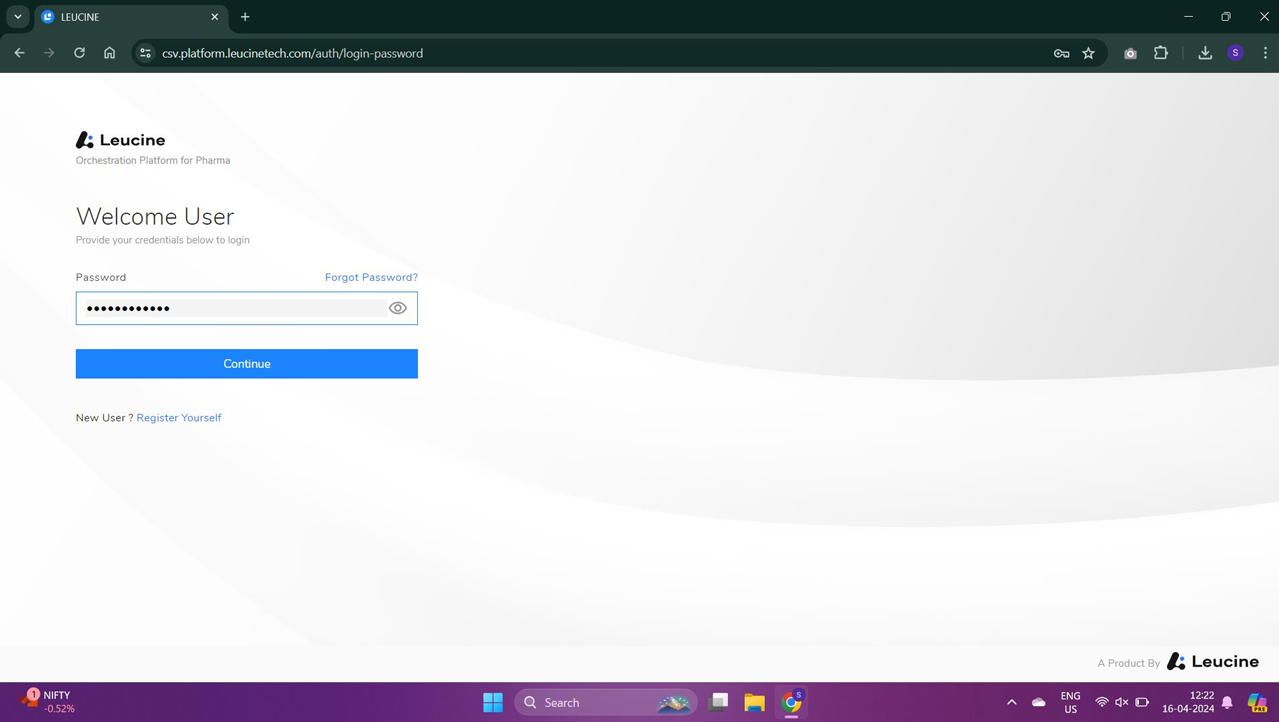Open the screen capture camera icon
This screenshot has height=722, width=1279.
[x=1130, y=53]
